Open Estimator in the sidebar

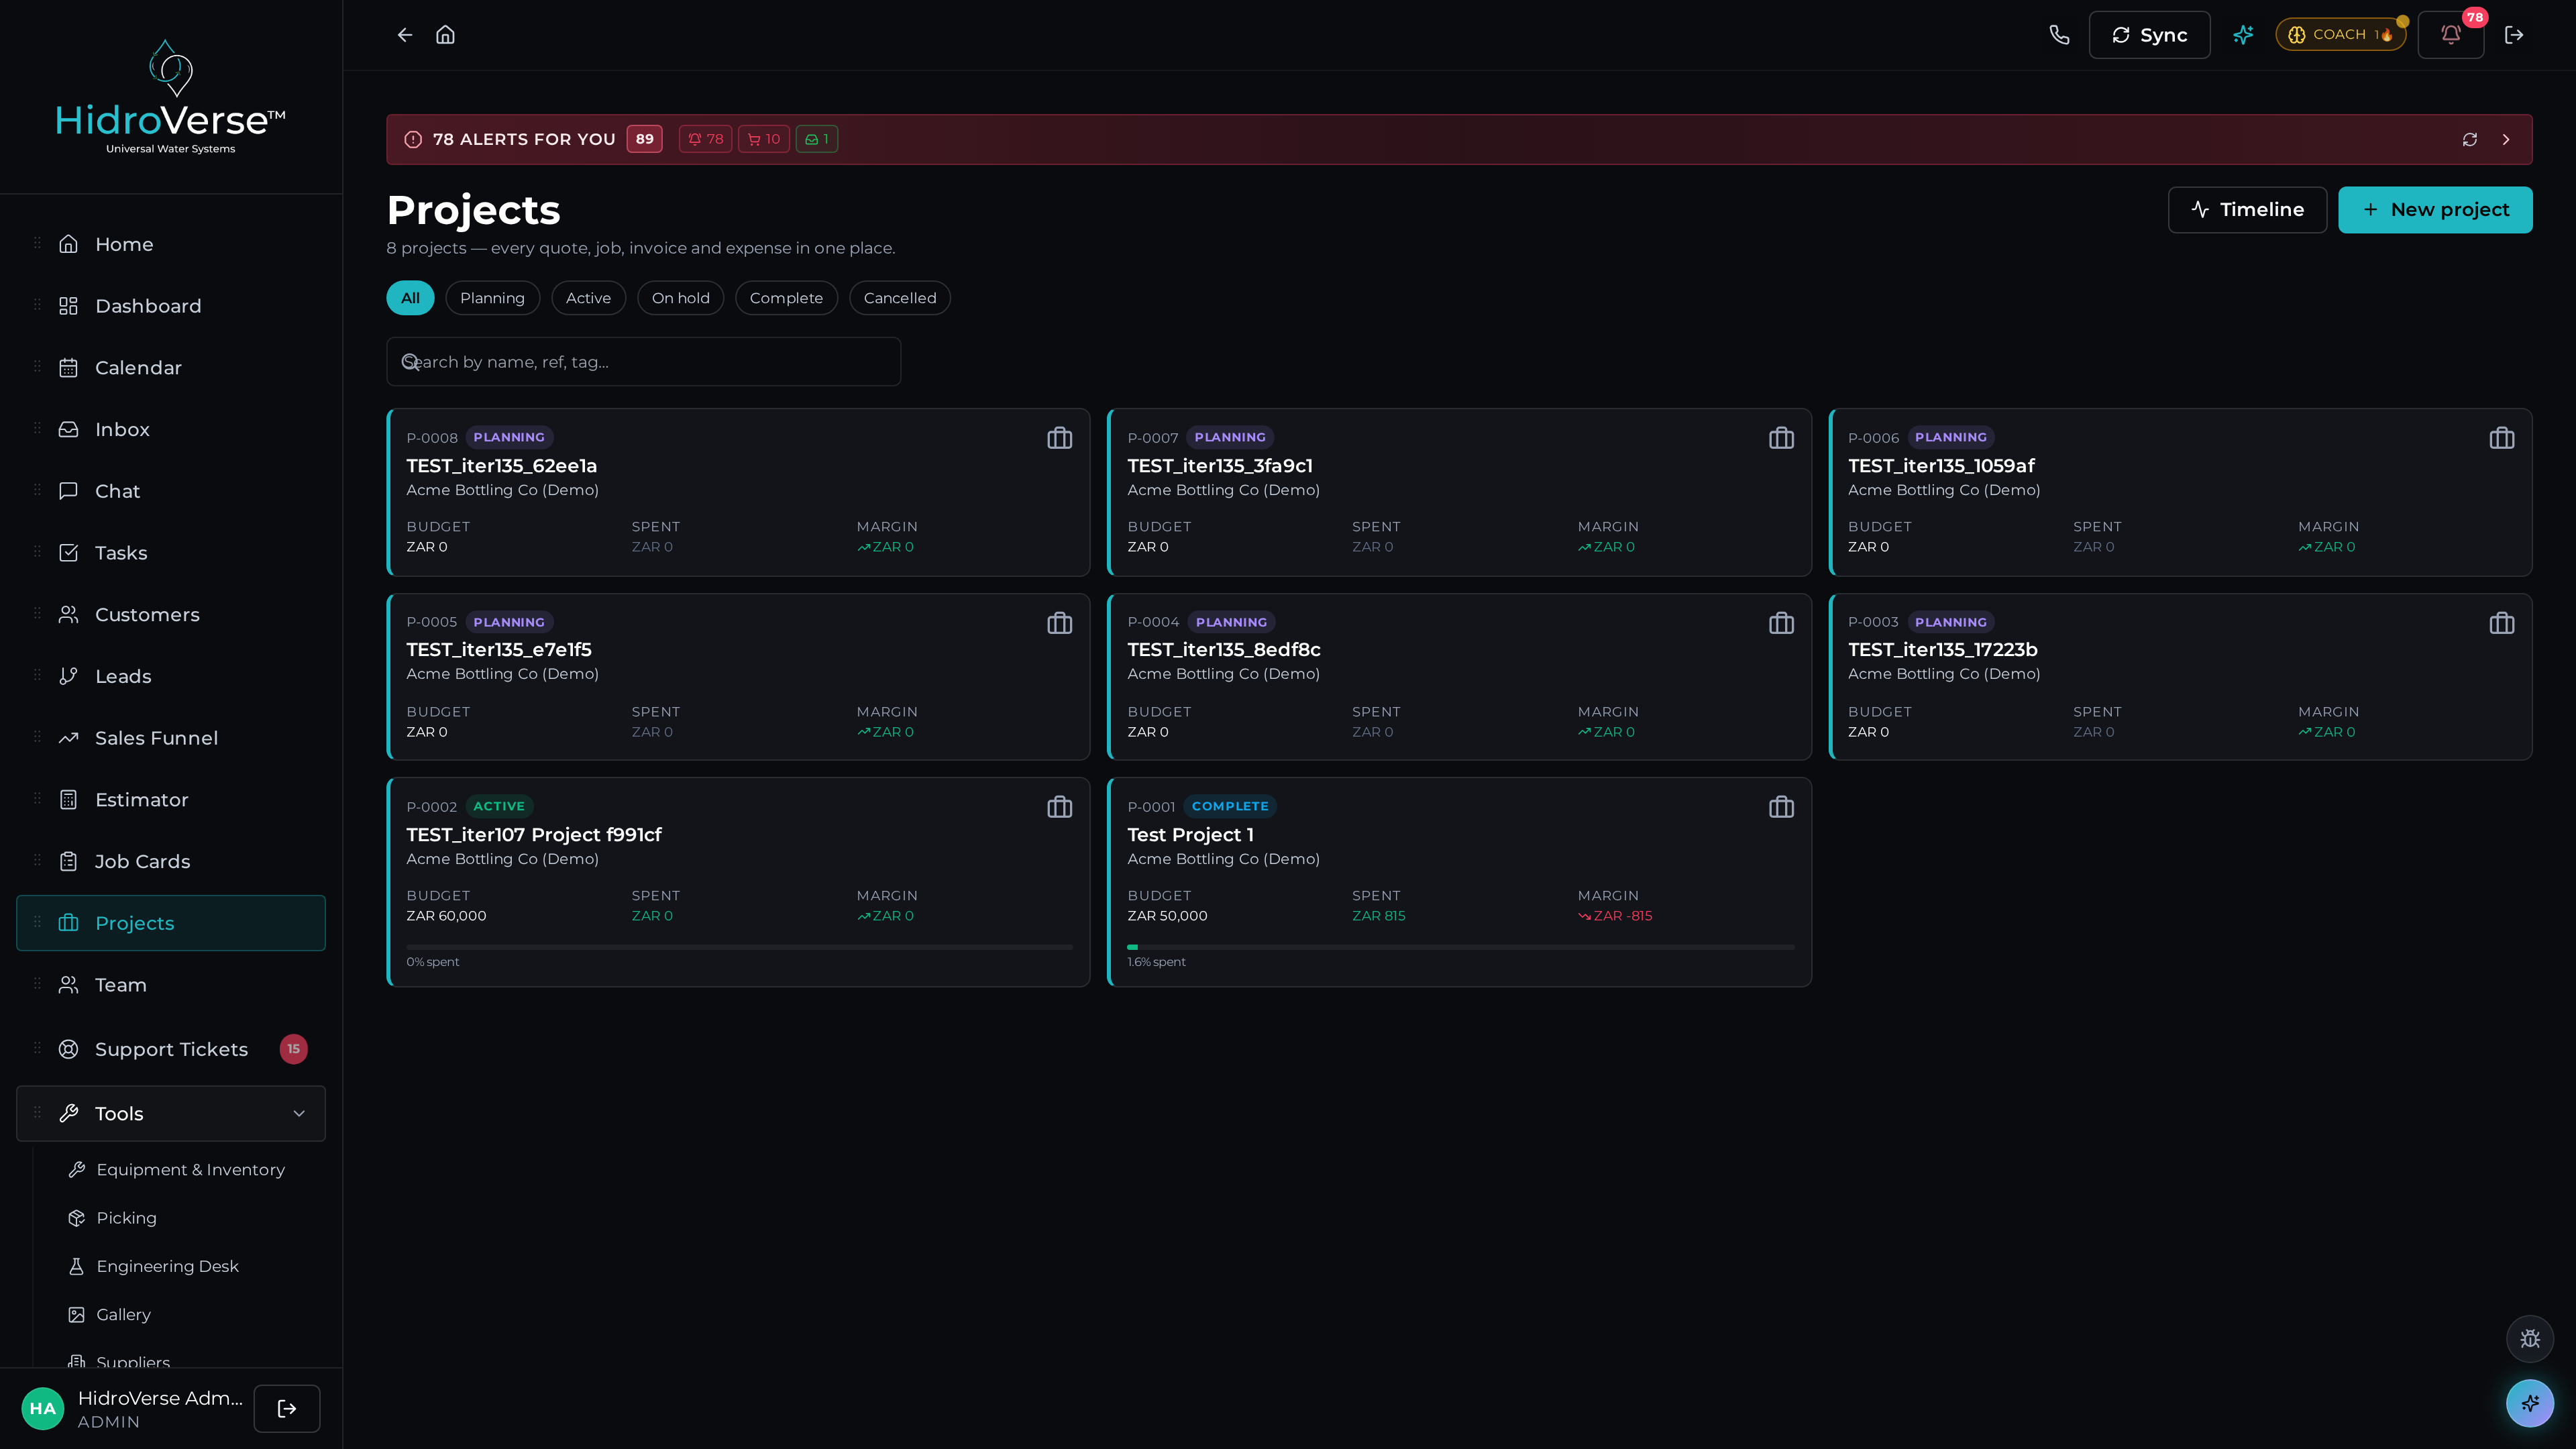(x=171, y=800)
